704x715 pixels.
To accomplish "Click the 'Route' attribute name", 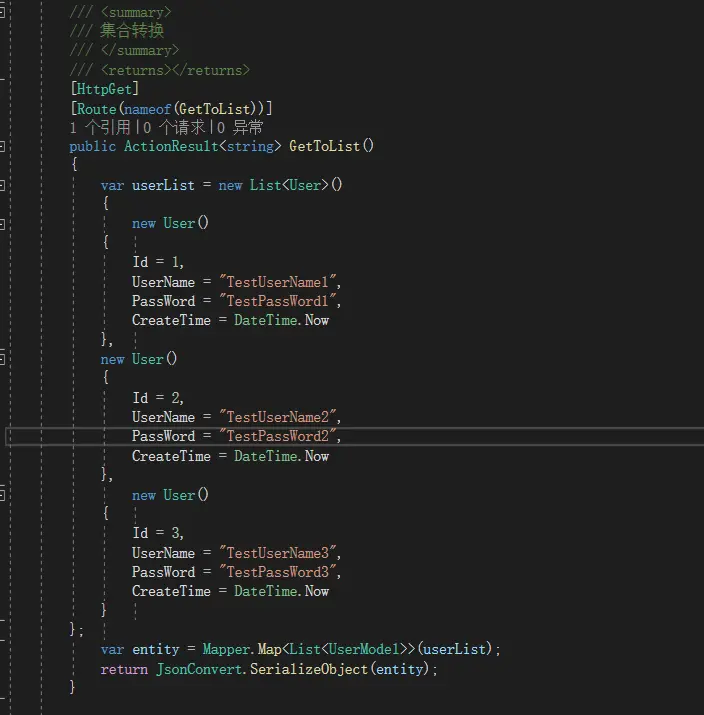I will coord(96,109).
